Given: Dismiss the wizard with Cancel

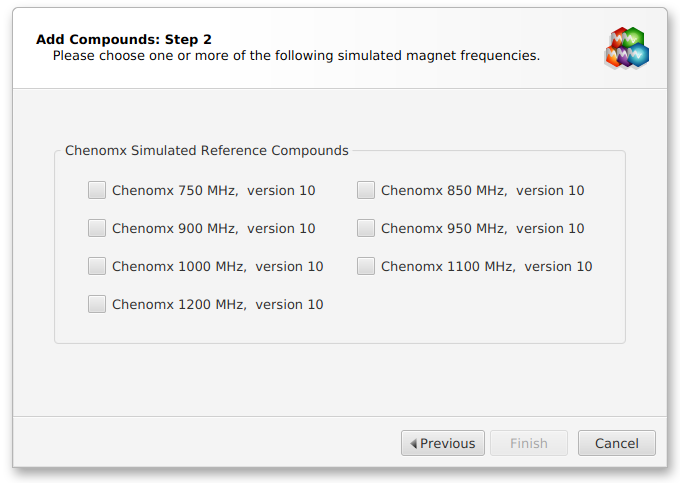Looking at the screenshot, I should pos(616,443).
